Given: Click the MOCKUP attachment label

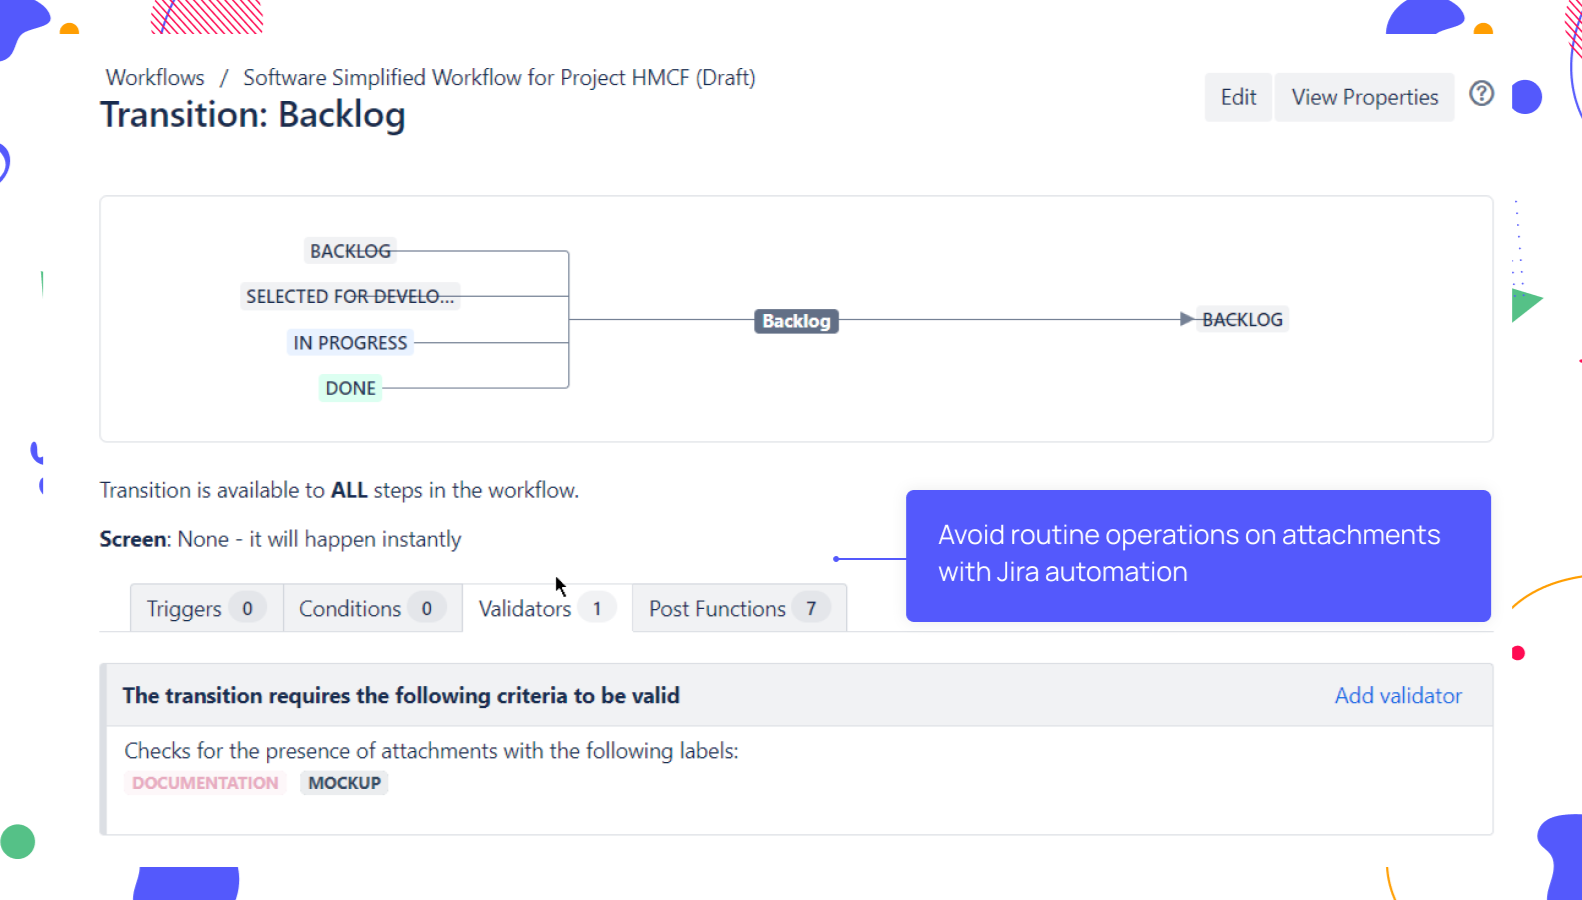Looking at the screenshot, I should click(344, 783).
